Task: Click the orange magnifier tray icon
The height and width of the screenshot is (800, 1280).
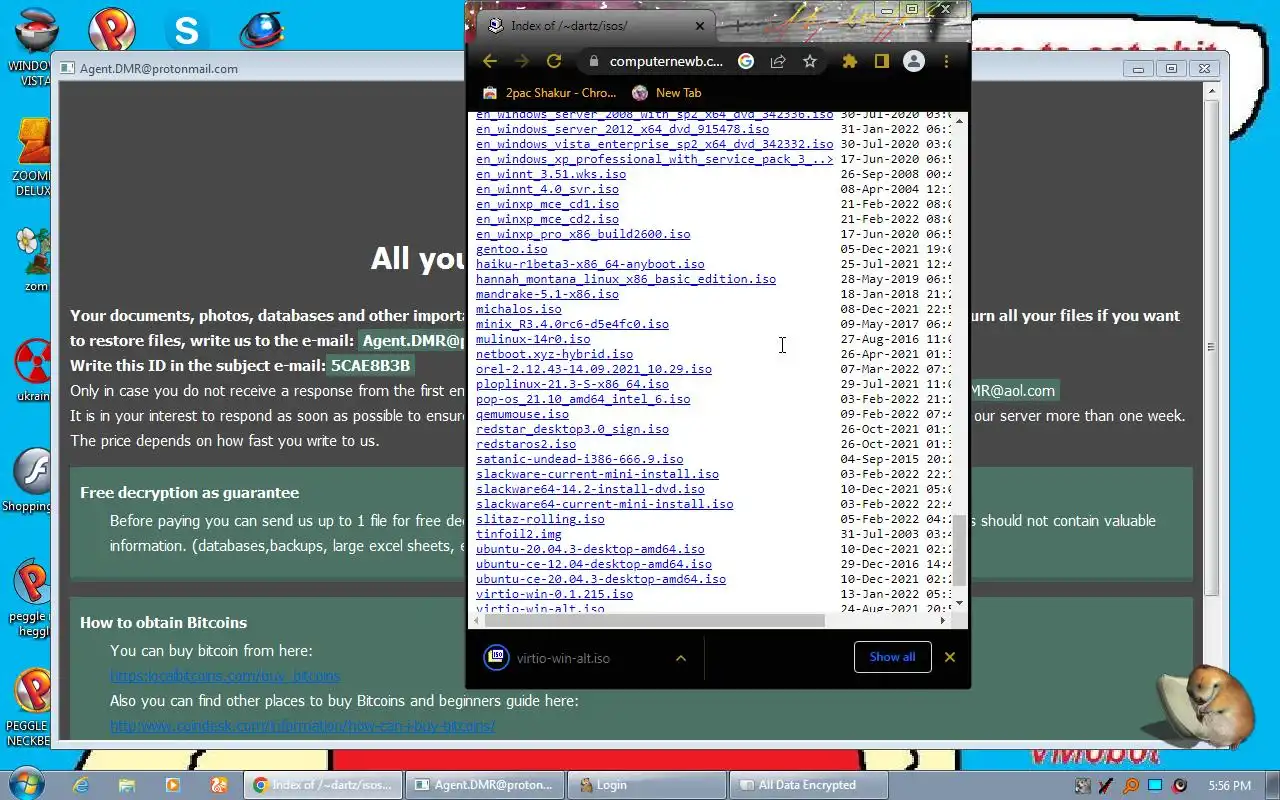Action: [x=1131, y=785]
